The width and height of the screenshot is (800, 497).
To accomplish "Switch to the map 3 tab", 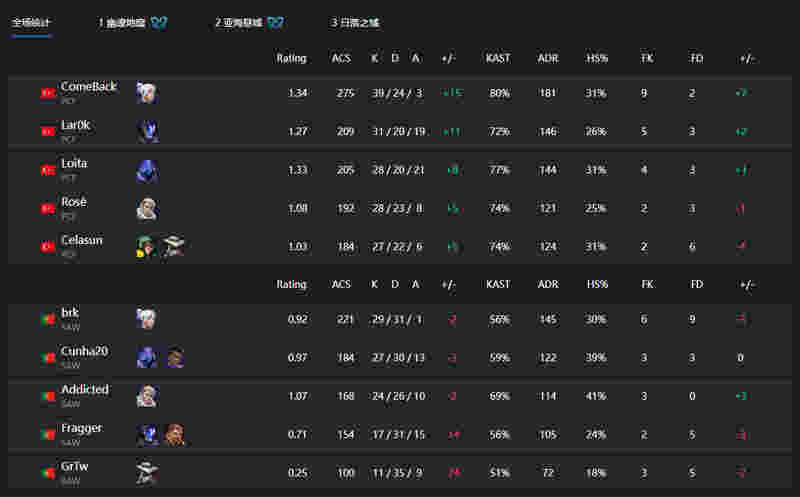I will (x=355, y=23).
